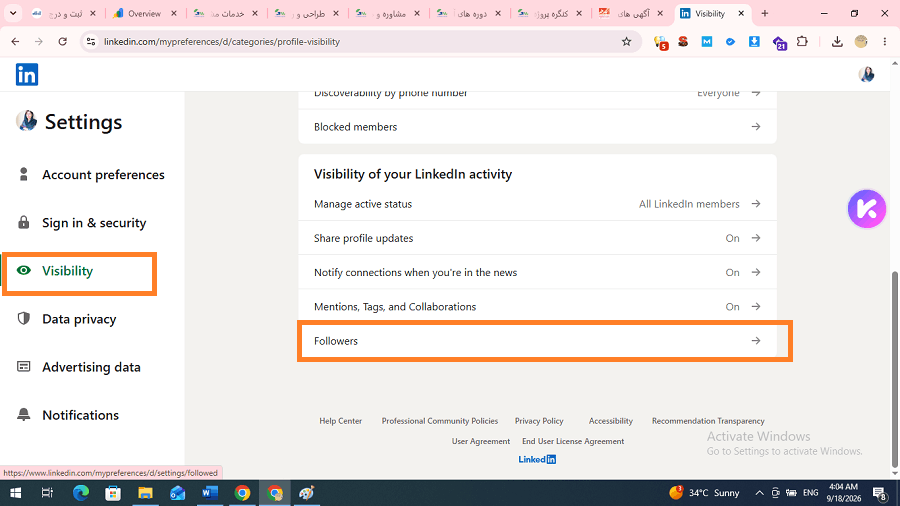Click the Sign in & security lock icon
This screenshot has height=506, width=900.
[x=24, y=222]
